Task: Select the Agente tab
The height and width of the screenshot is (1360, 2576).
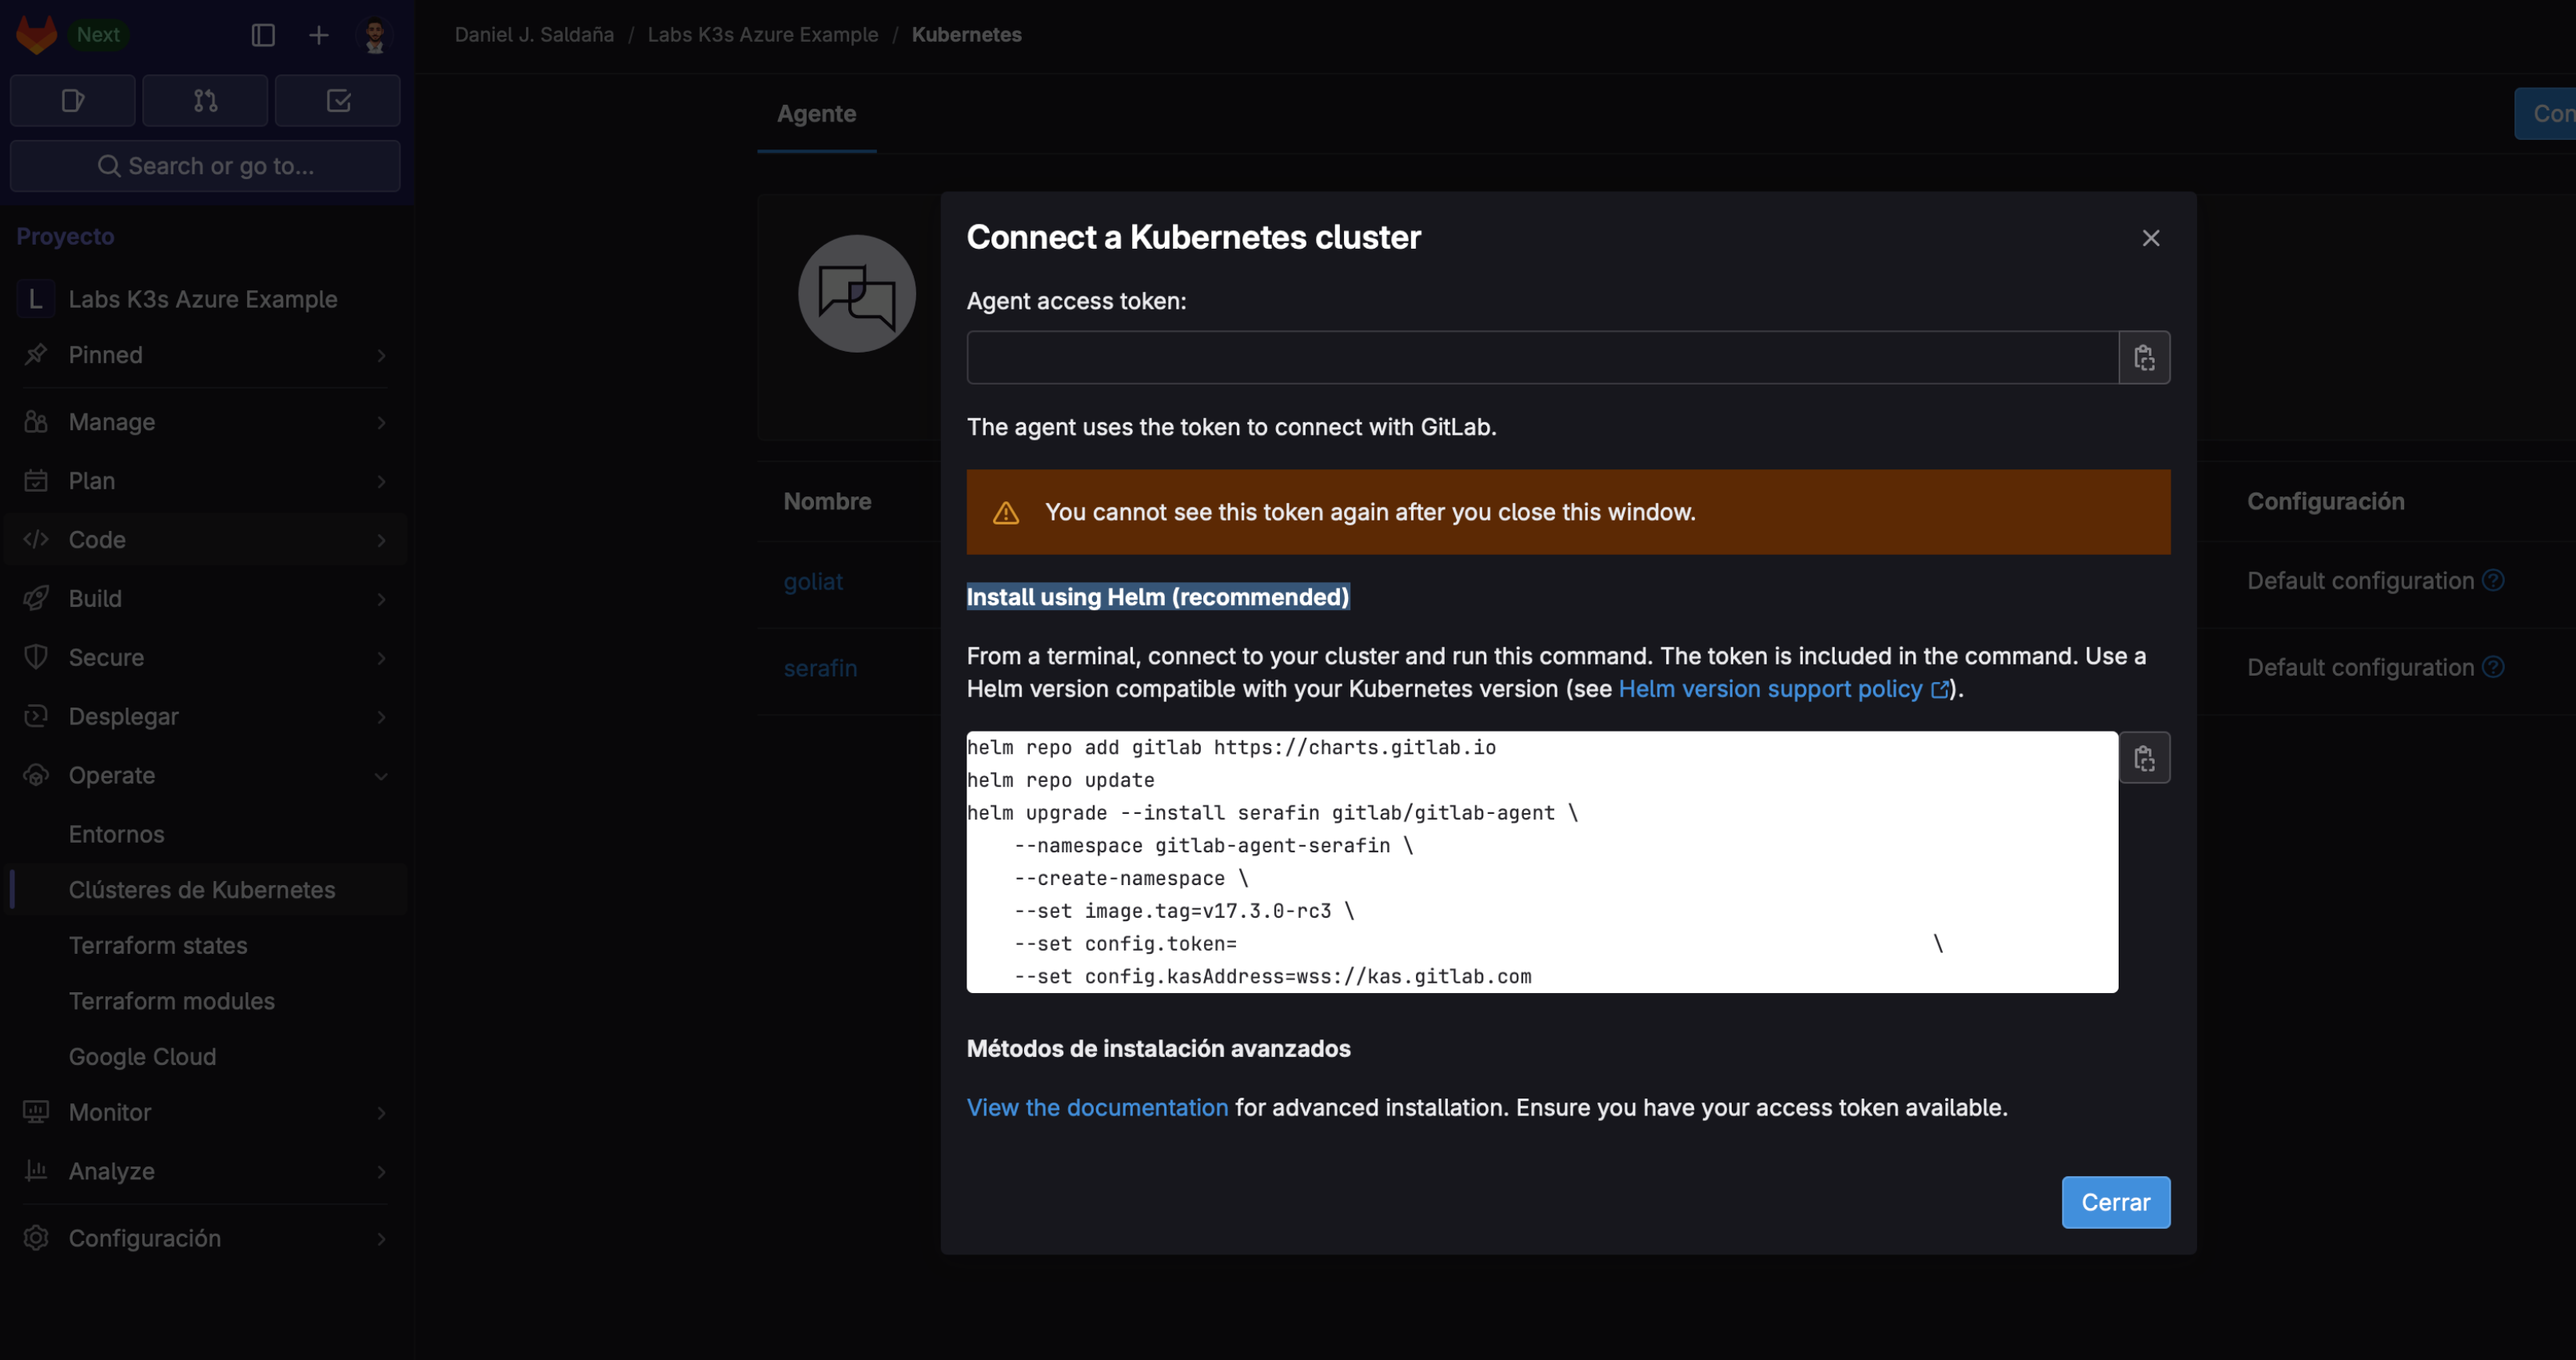Action: (x=816, y=113)
